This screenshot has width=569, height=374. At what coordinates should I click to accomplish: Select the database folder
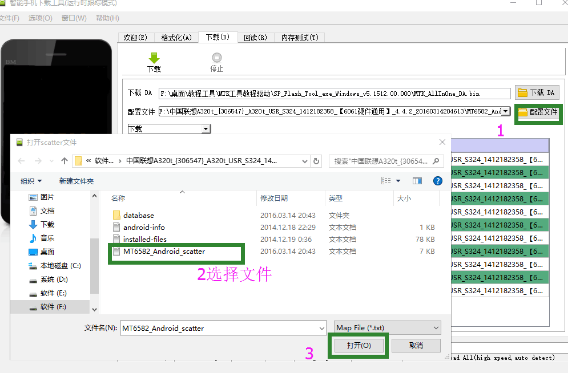[139, 215]
